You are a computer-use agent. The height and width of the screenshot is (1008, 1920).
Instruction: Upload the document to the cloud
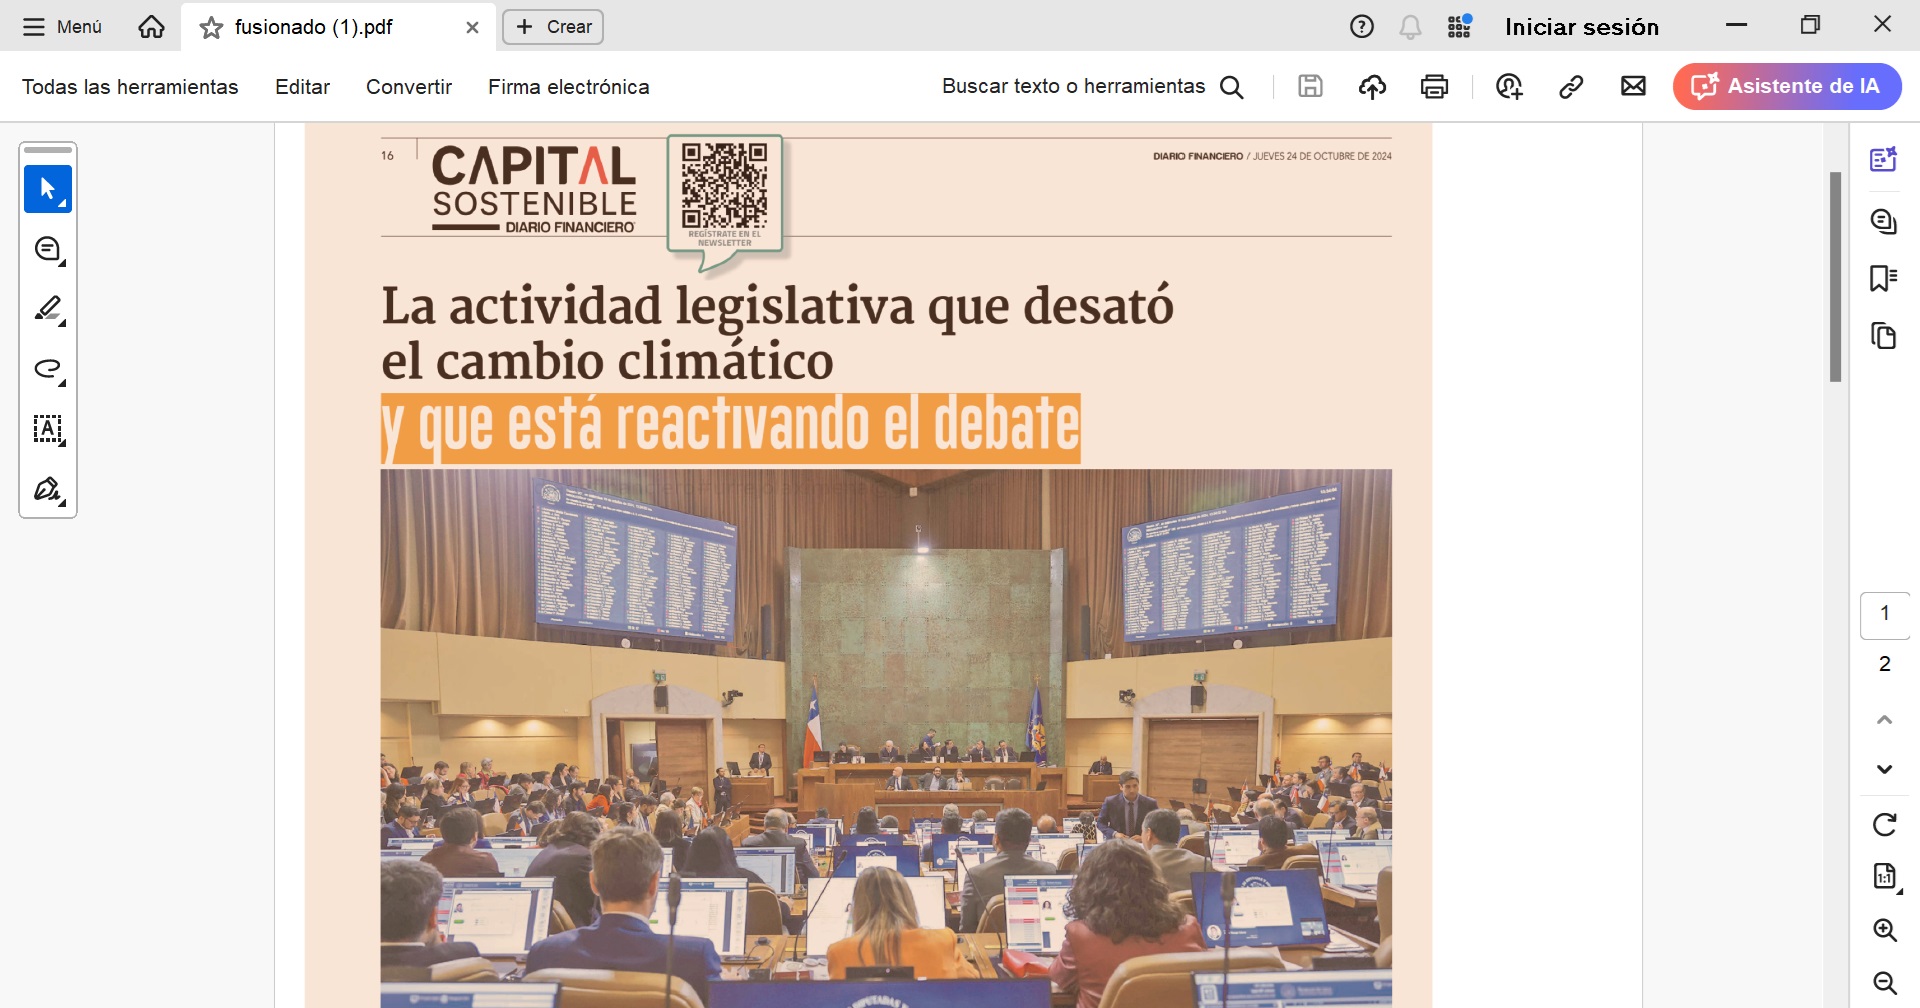pos(1371,86)
